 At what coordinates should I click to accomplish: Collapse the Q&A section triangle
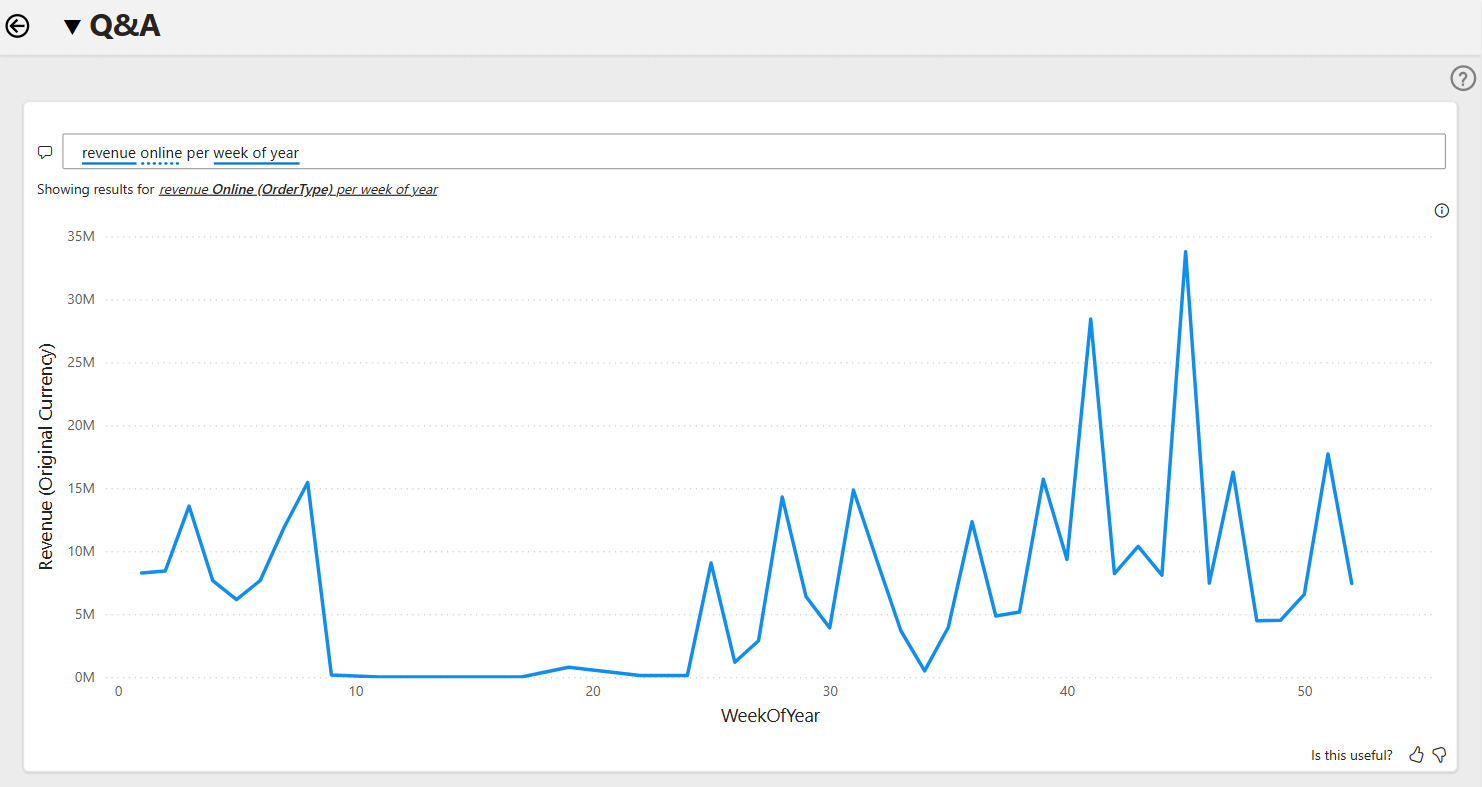click(x=72, y=27)
